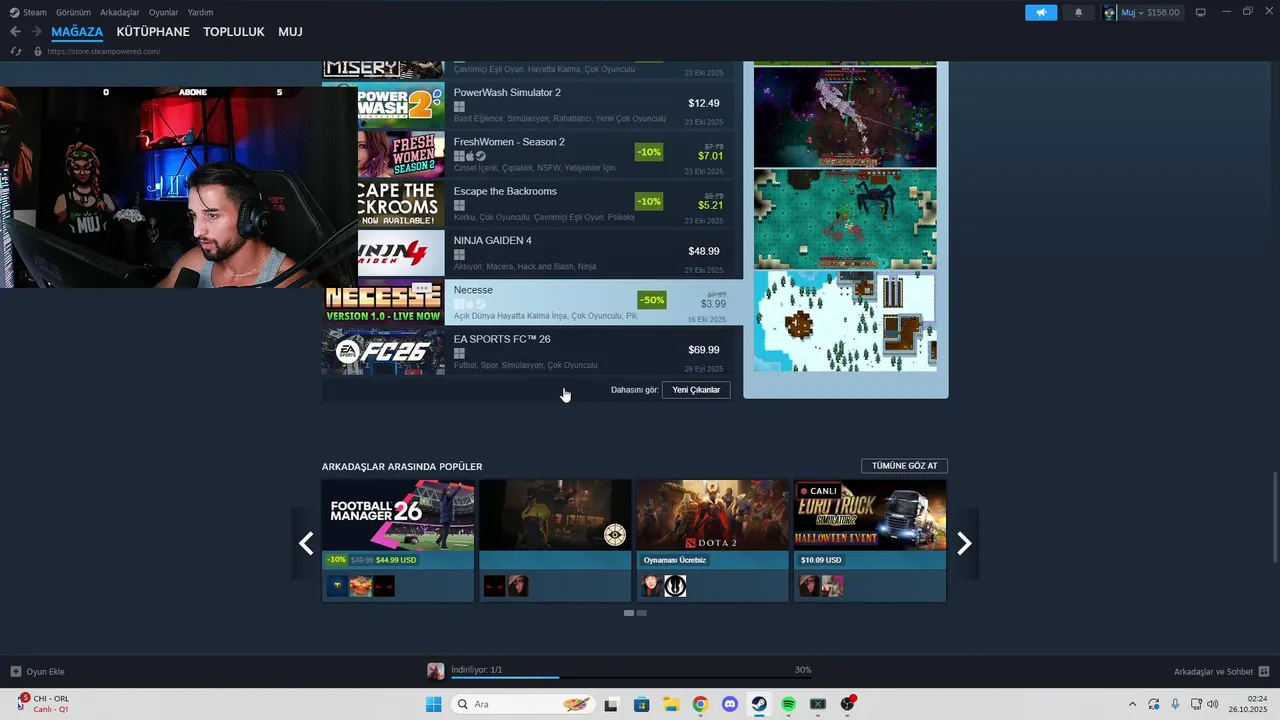
Task: Switch to the KÜTÜPHANE tab
Action: [x=153, y=32]
